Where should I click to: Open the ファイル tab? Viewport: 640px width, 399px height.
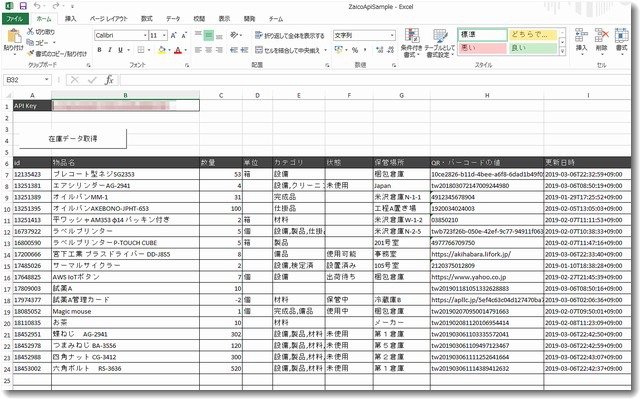(x=15, y=19)
